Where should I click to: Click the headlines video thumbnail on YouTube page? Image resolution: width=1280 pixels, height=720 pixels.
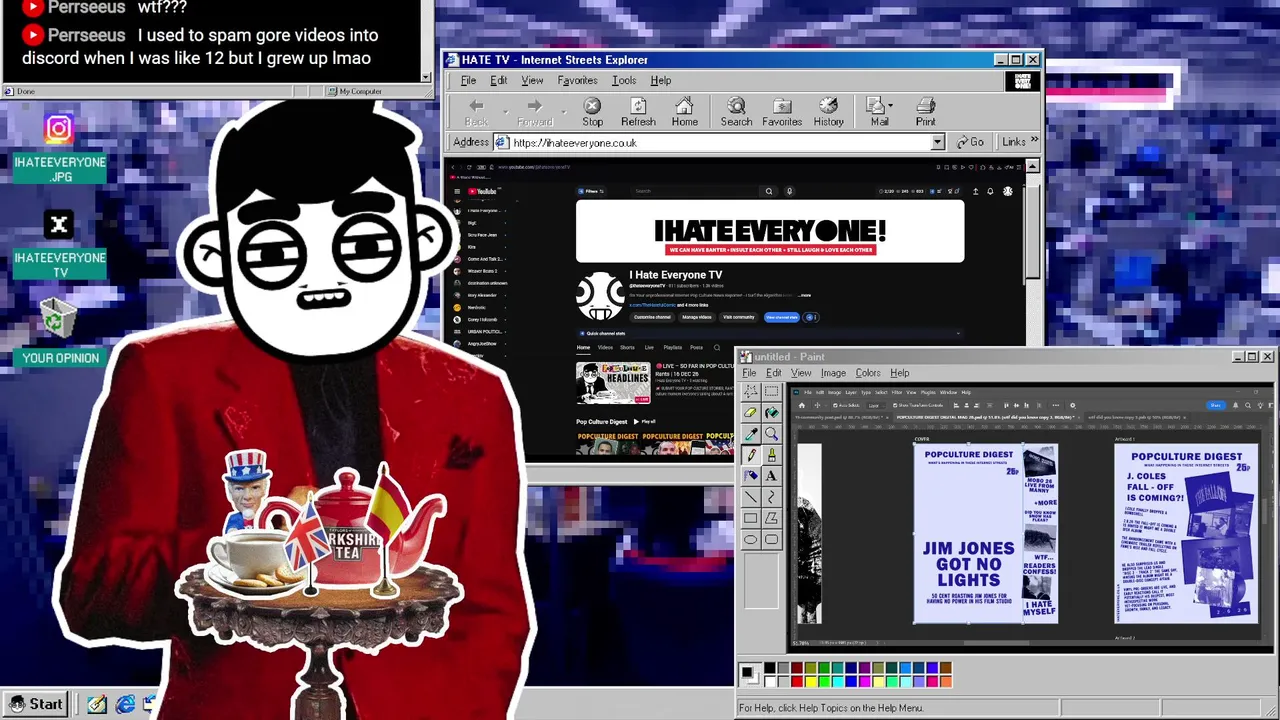click(x=612, y=383)
